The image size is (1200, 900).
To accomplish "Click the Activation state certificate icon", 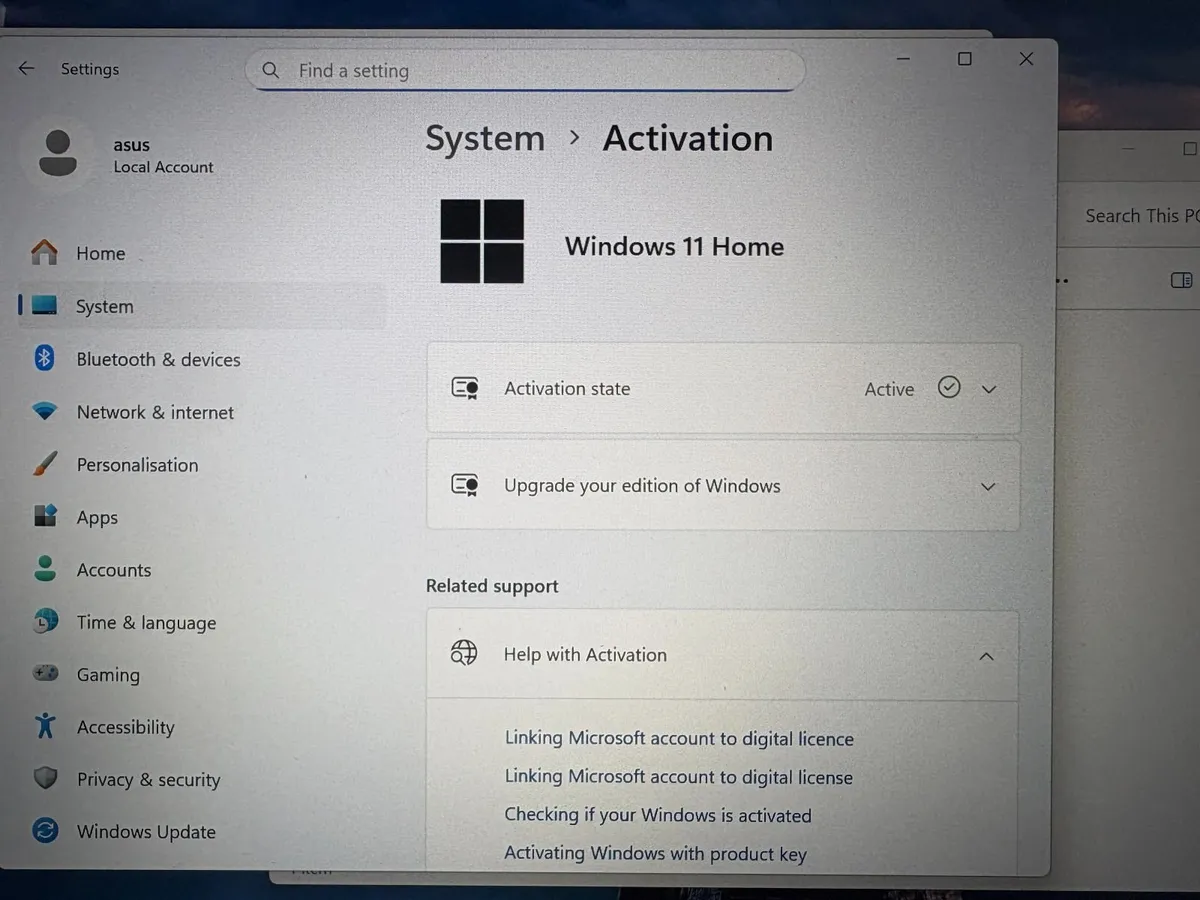I will 465,388.
